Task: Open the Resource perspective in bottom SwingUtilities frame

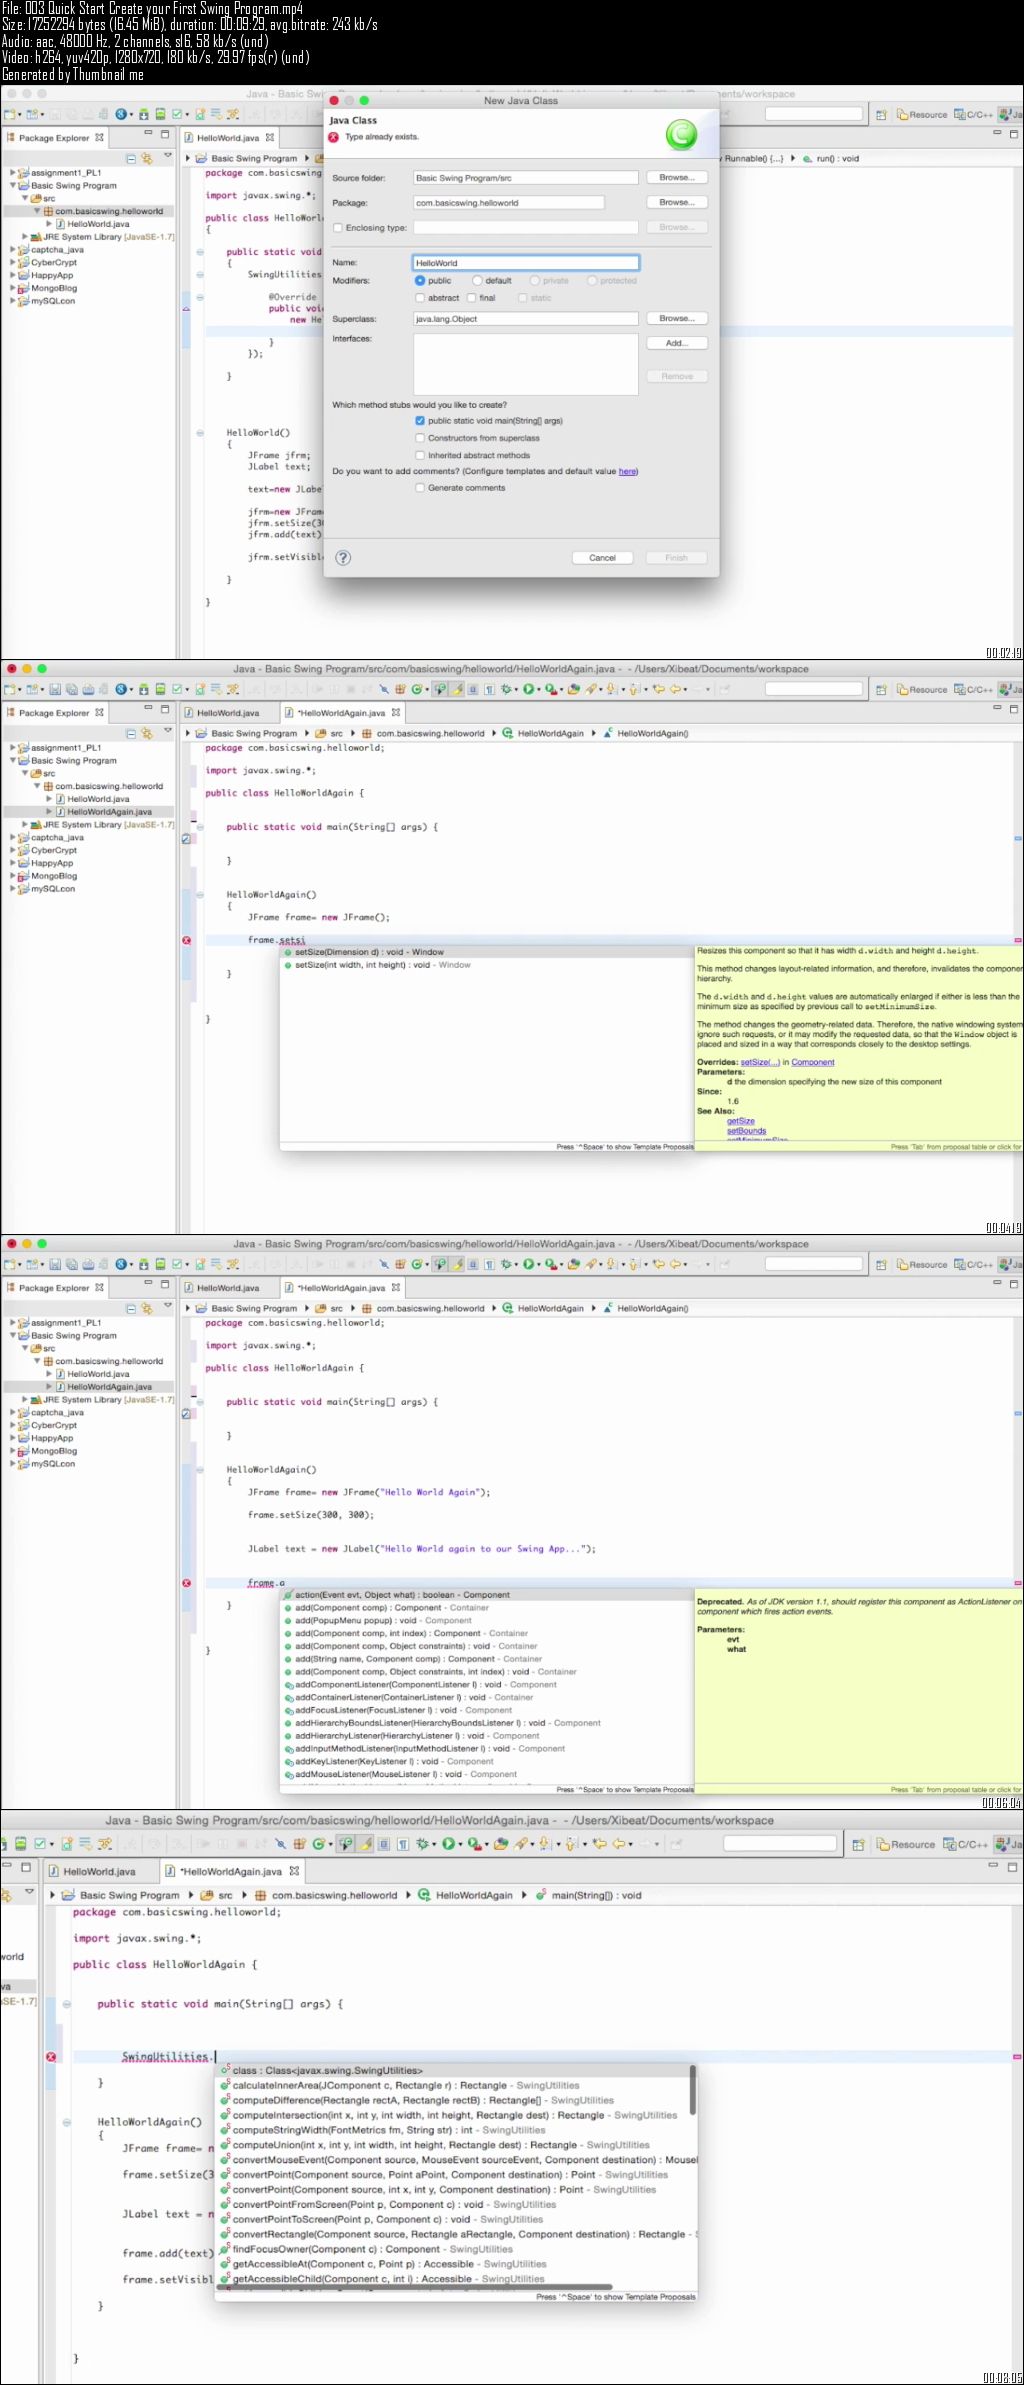Action: 907,1844
